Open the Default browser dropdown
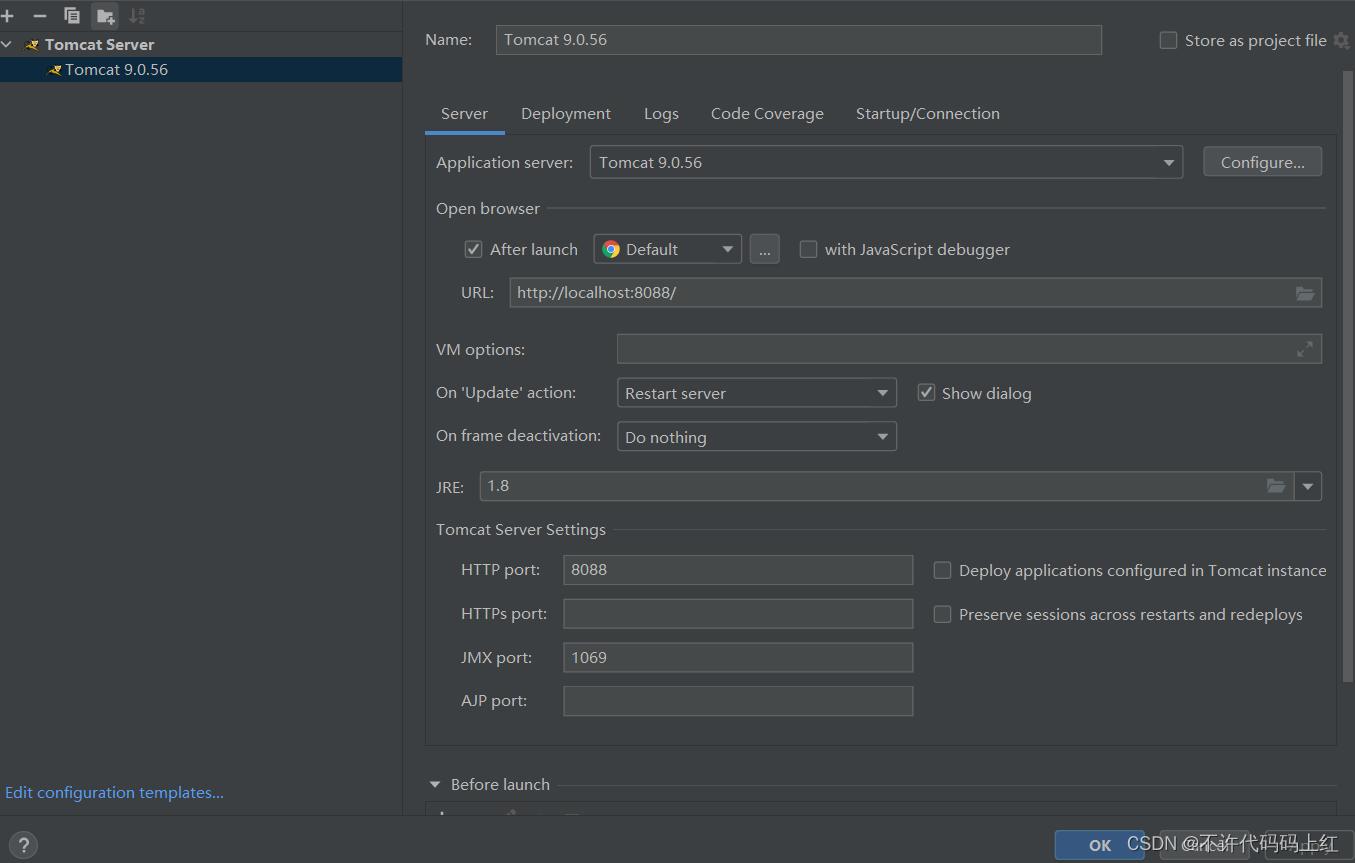1355x863 pixels. tap(667, 249)
